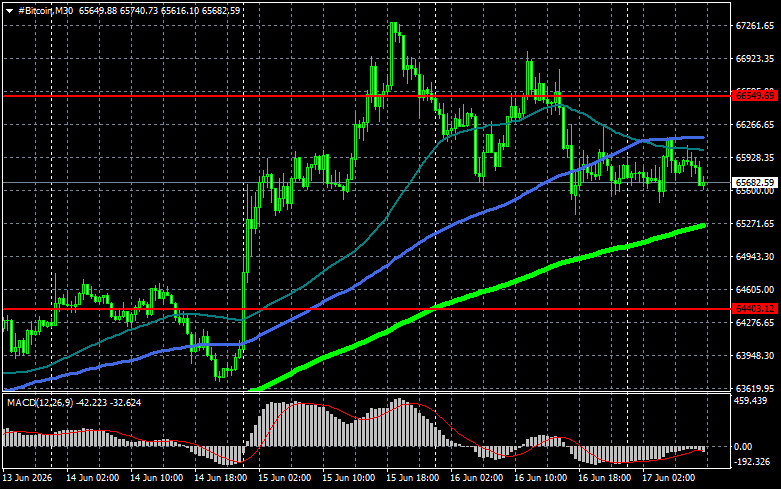Click the 15 Jun 02:00 time label

coord(284,478)
